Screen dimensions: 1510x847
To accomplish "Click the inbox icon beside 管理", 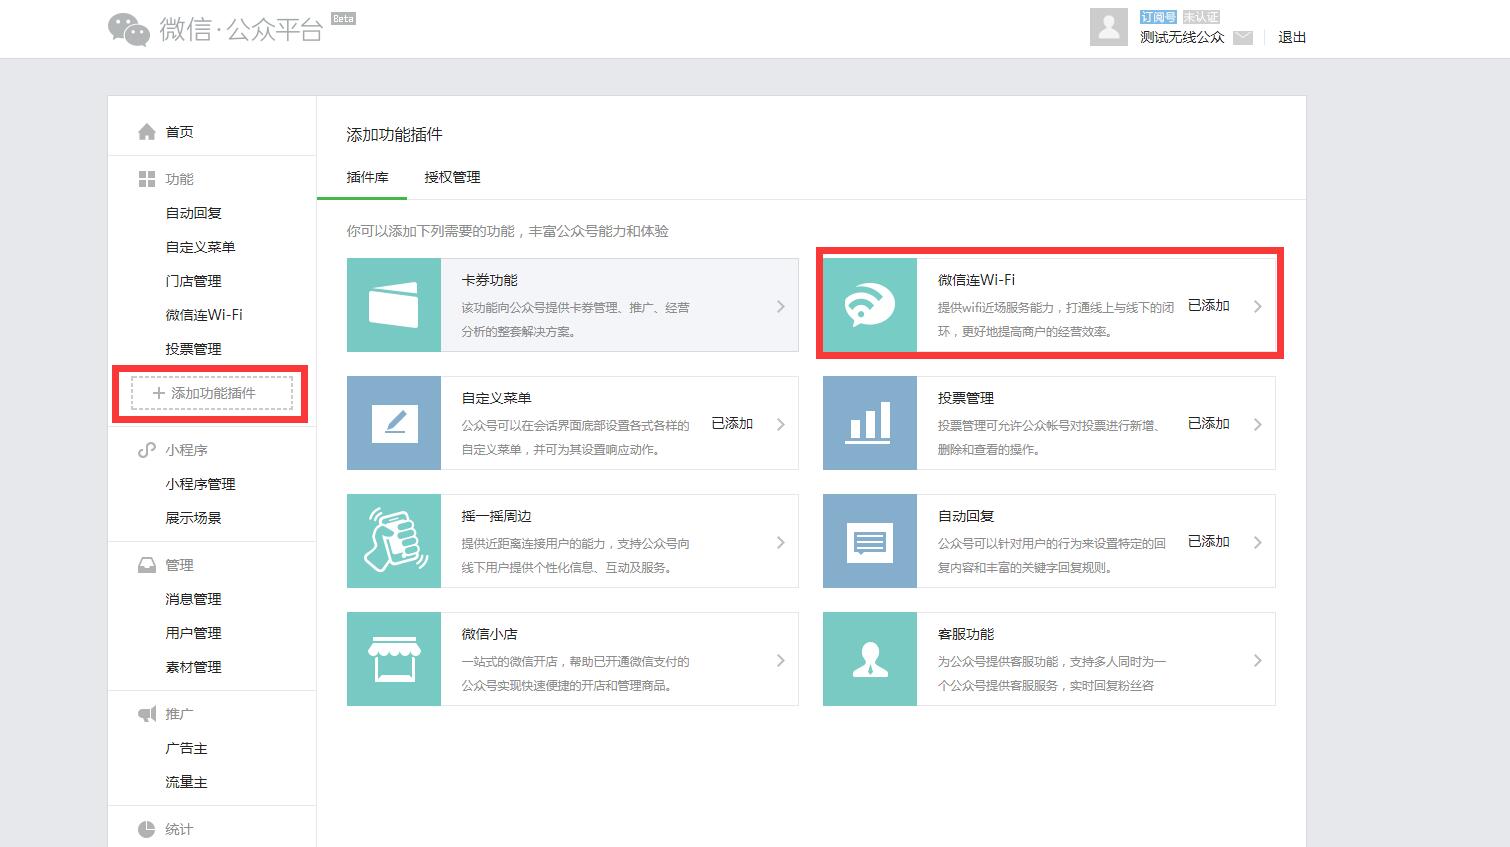I will click(147, 565).
